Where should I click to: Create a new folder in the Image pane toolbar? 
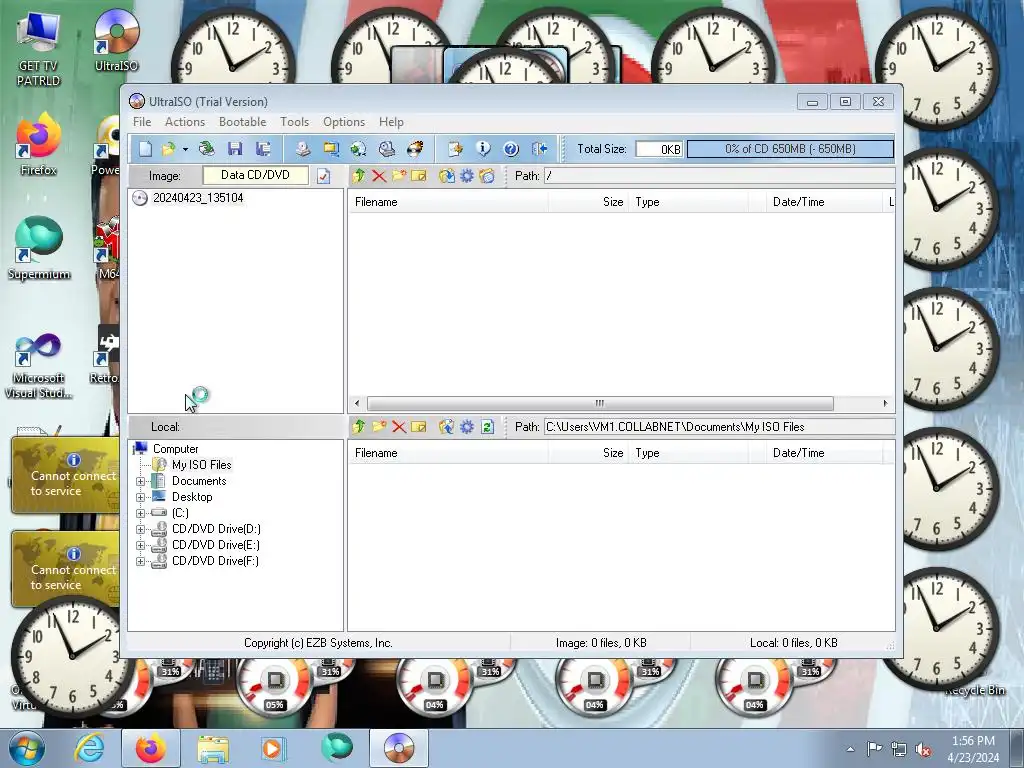399,176
